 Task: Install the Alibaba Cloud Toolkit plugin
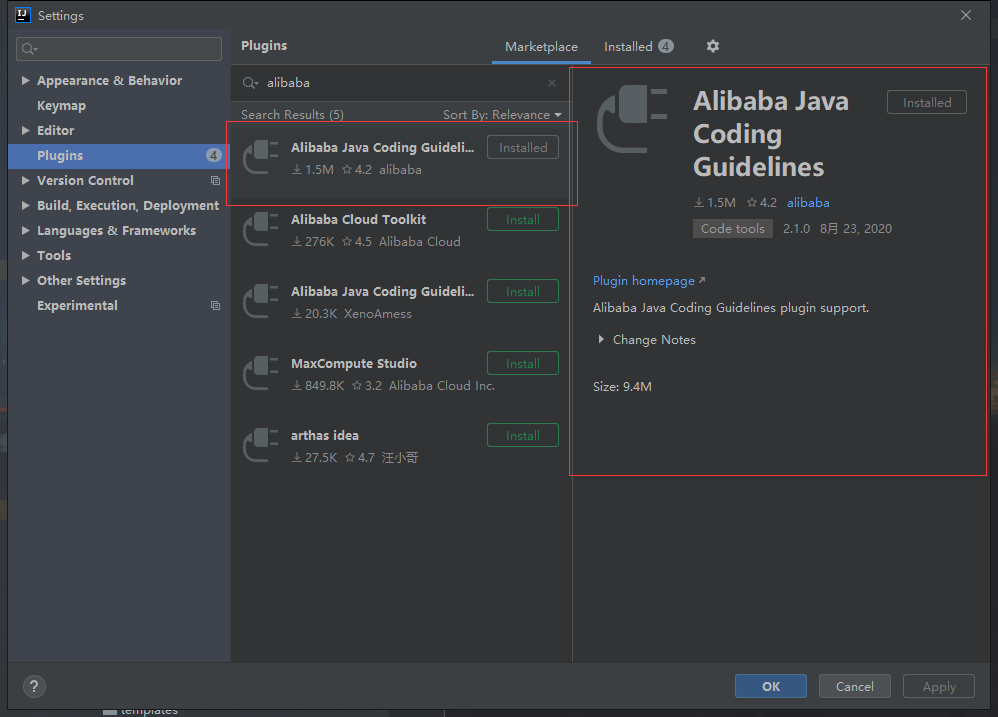click(x=523, y=219)
